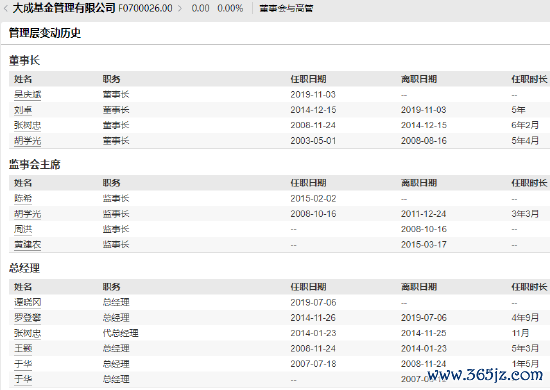
Task: Select the 2003-05-01 start date
Action: 313,141
